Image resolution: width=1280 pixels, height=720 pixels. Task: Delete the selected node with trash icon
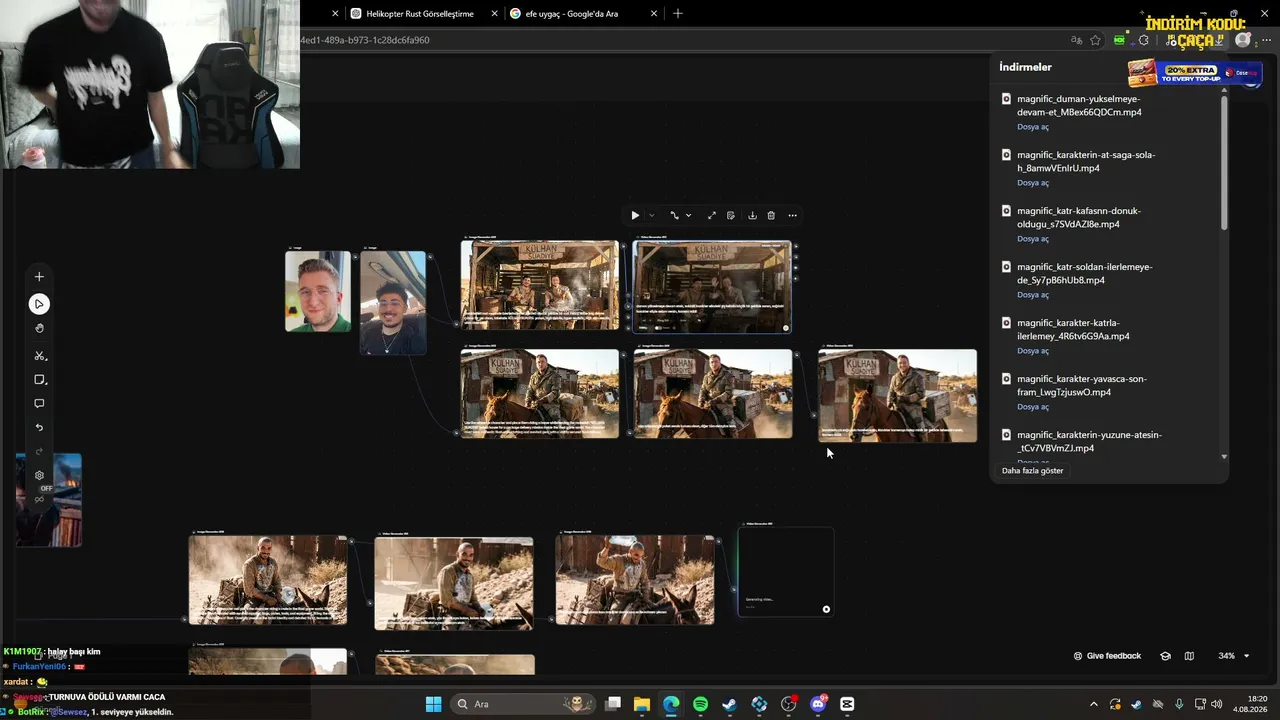[x=771, y=216]
